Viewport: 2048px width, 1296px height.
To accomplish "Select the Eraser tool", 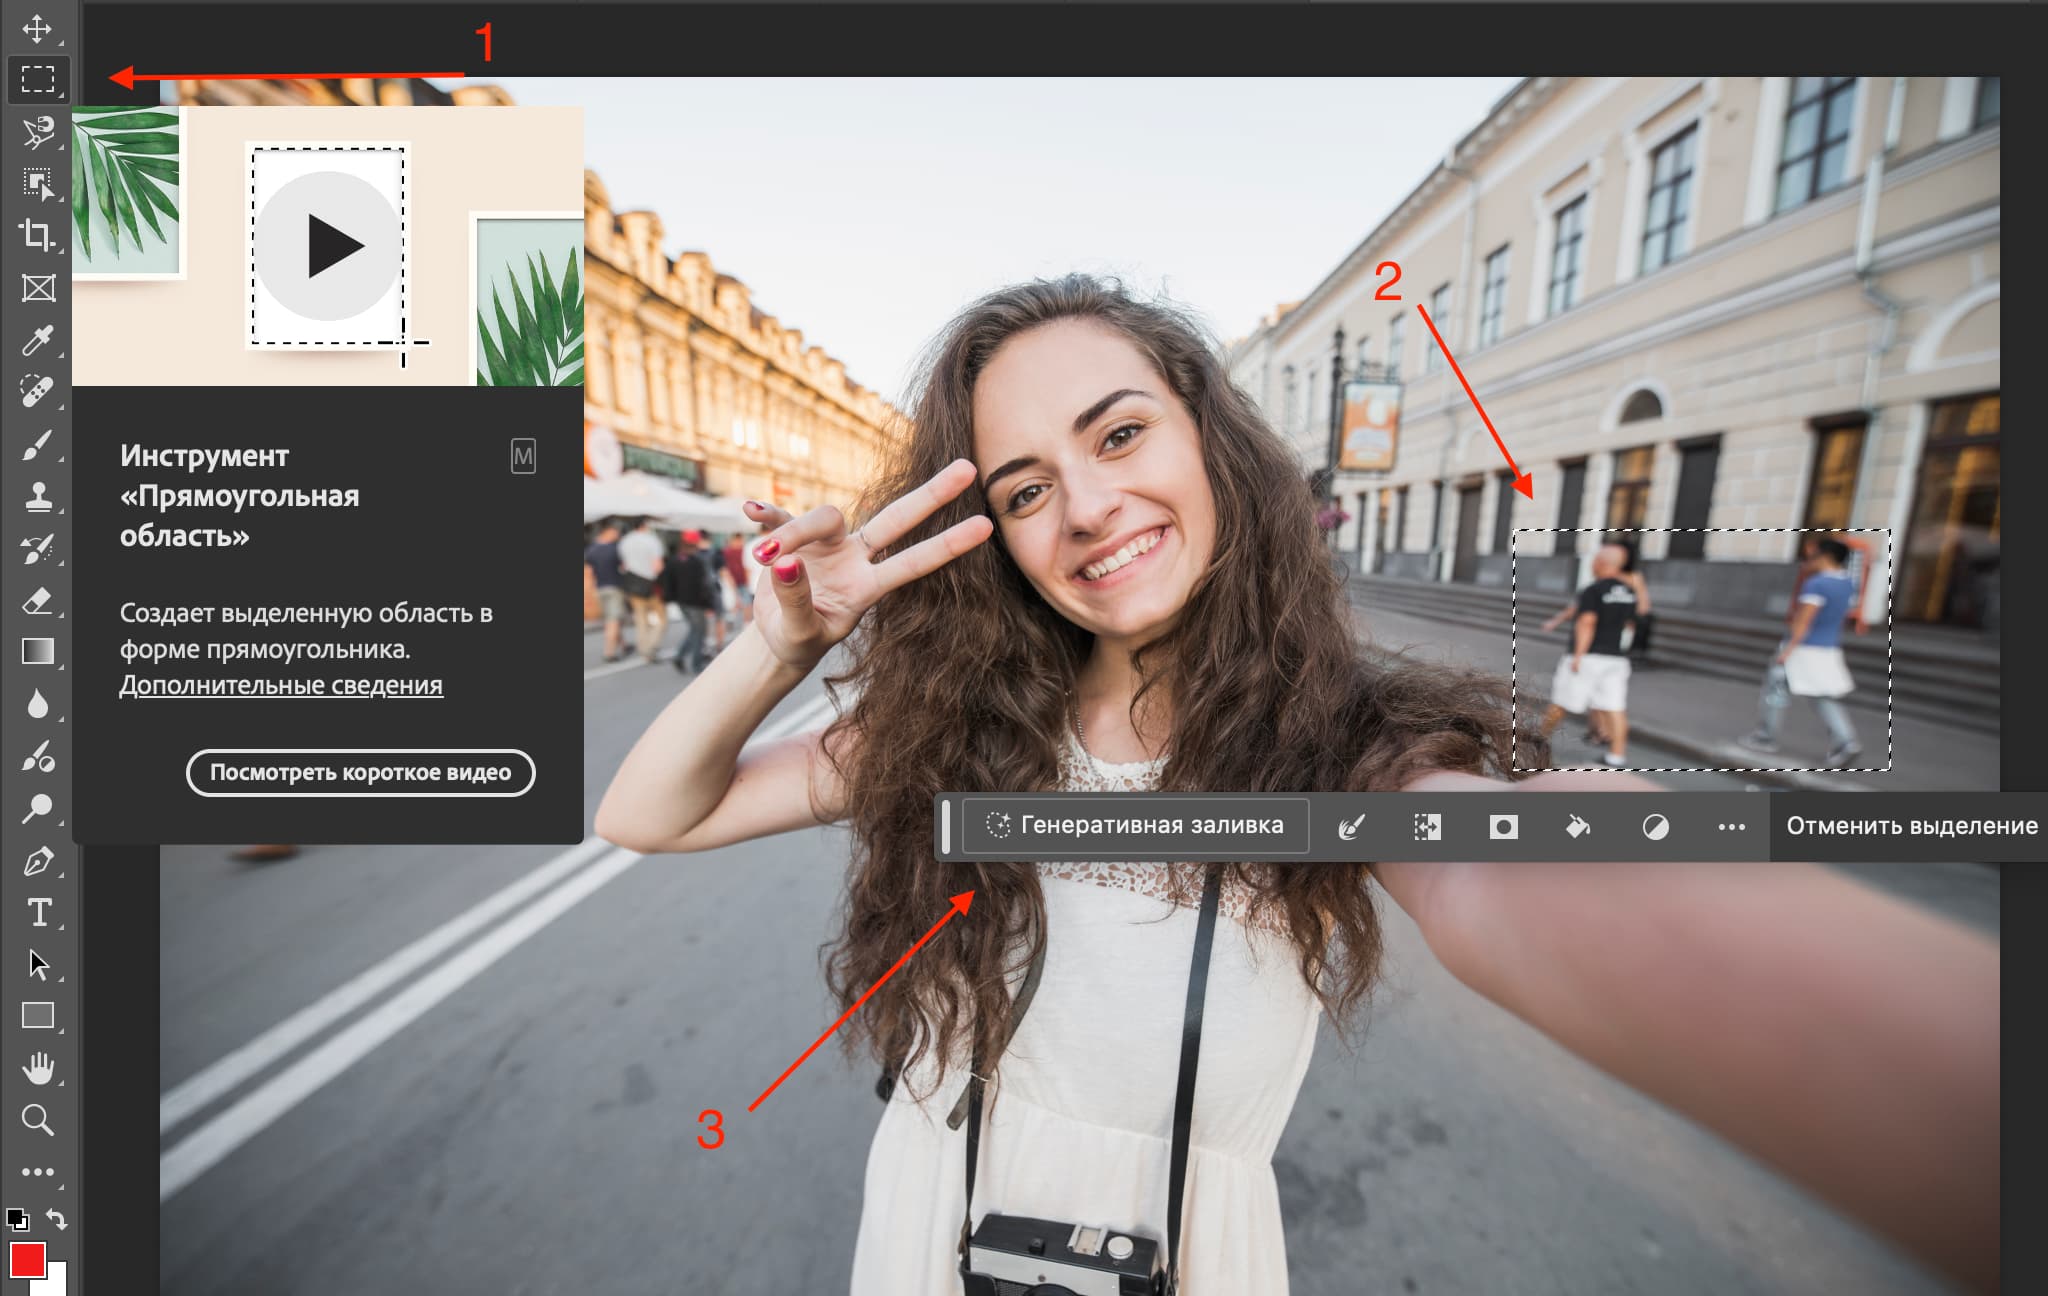I will (38, 600).
